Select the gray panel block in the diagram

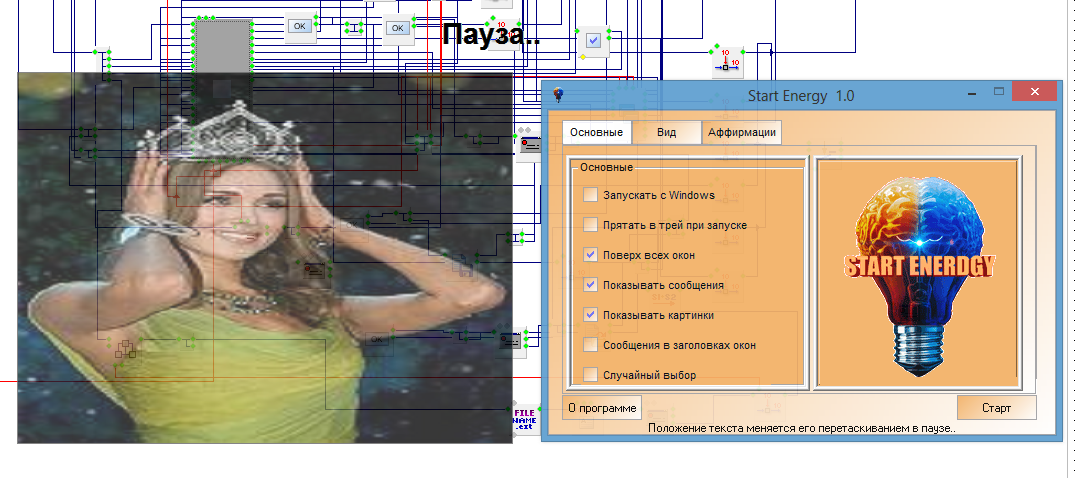point(222,46)
